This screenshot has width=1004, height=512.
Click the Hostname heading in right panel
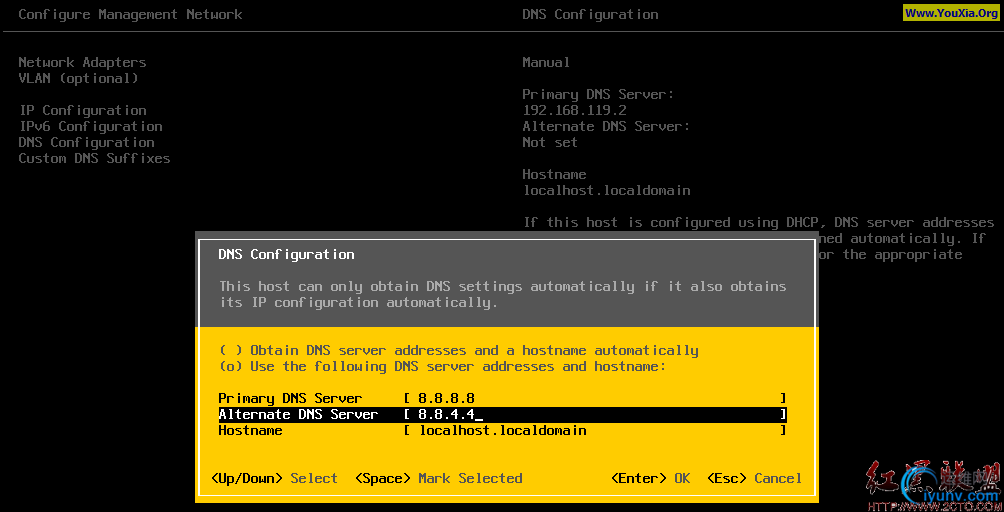[x=555, y=174]
